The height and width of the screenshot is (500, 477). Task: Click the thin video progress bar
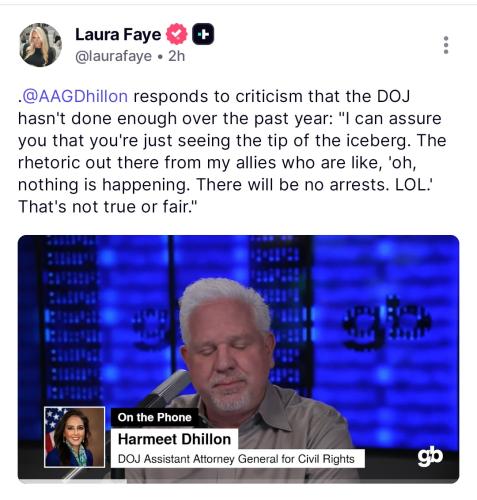(238, 482)
